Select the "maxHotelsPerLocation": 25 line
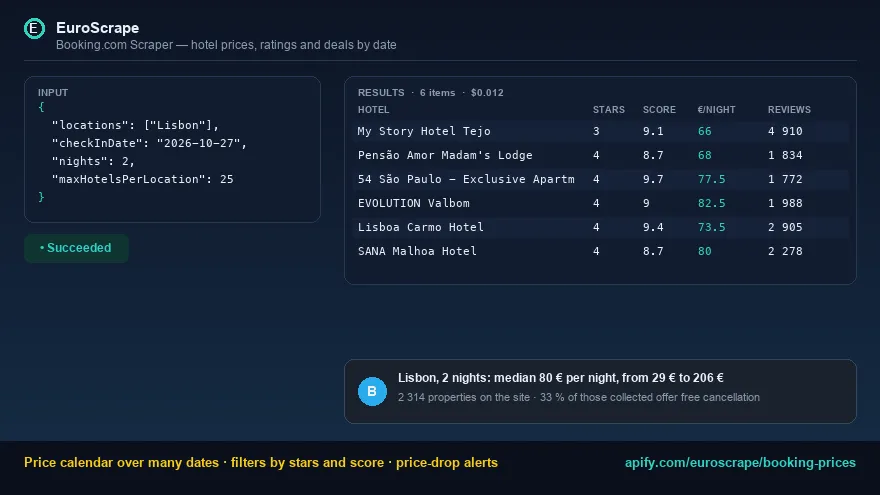 click(x=143, y=179)
